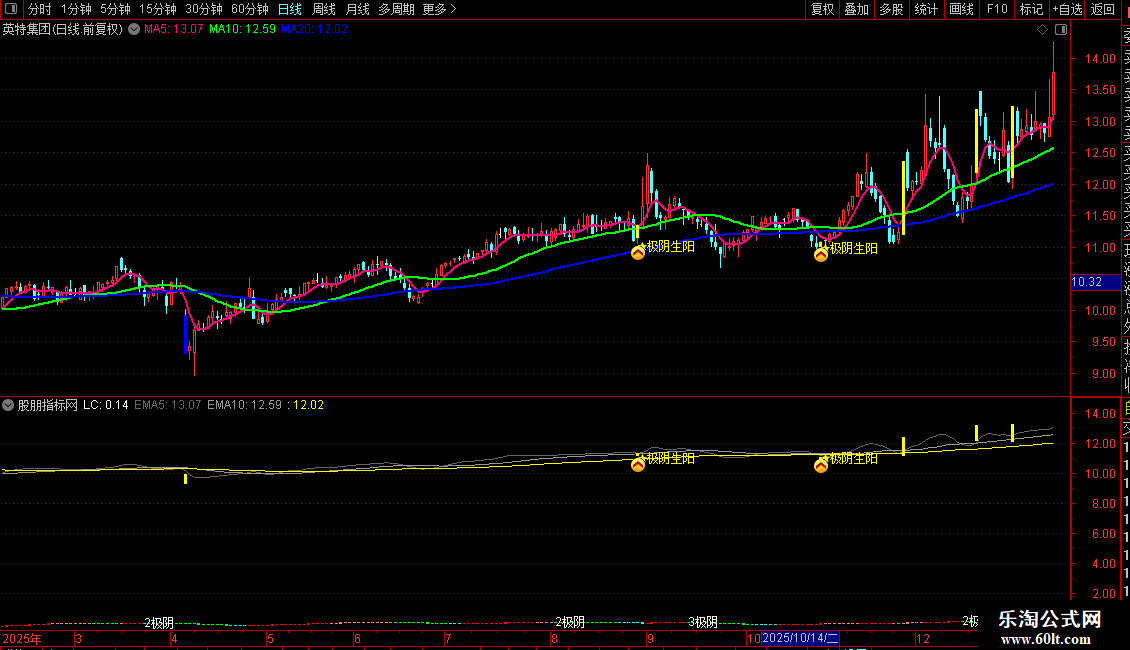
Task: Select the 15分钟 period tab
Action: [158, 9]
